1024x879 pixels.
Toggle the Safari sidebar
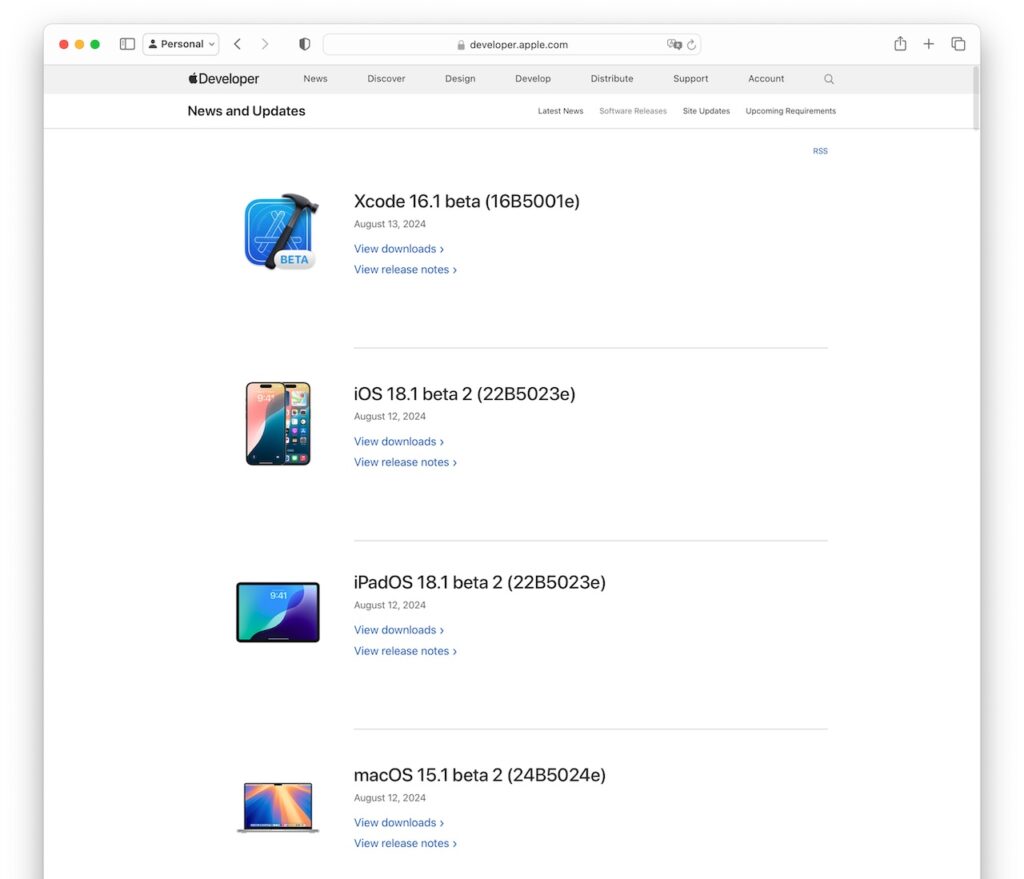[x=127, y=43]
